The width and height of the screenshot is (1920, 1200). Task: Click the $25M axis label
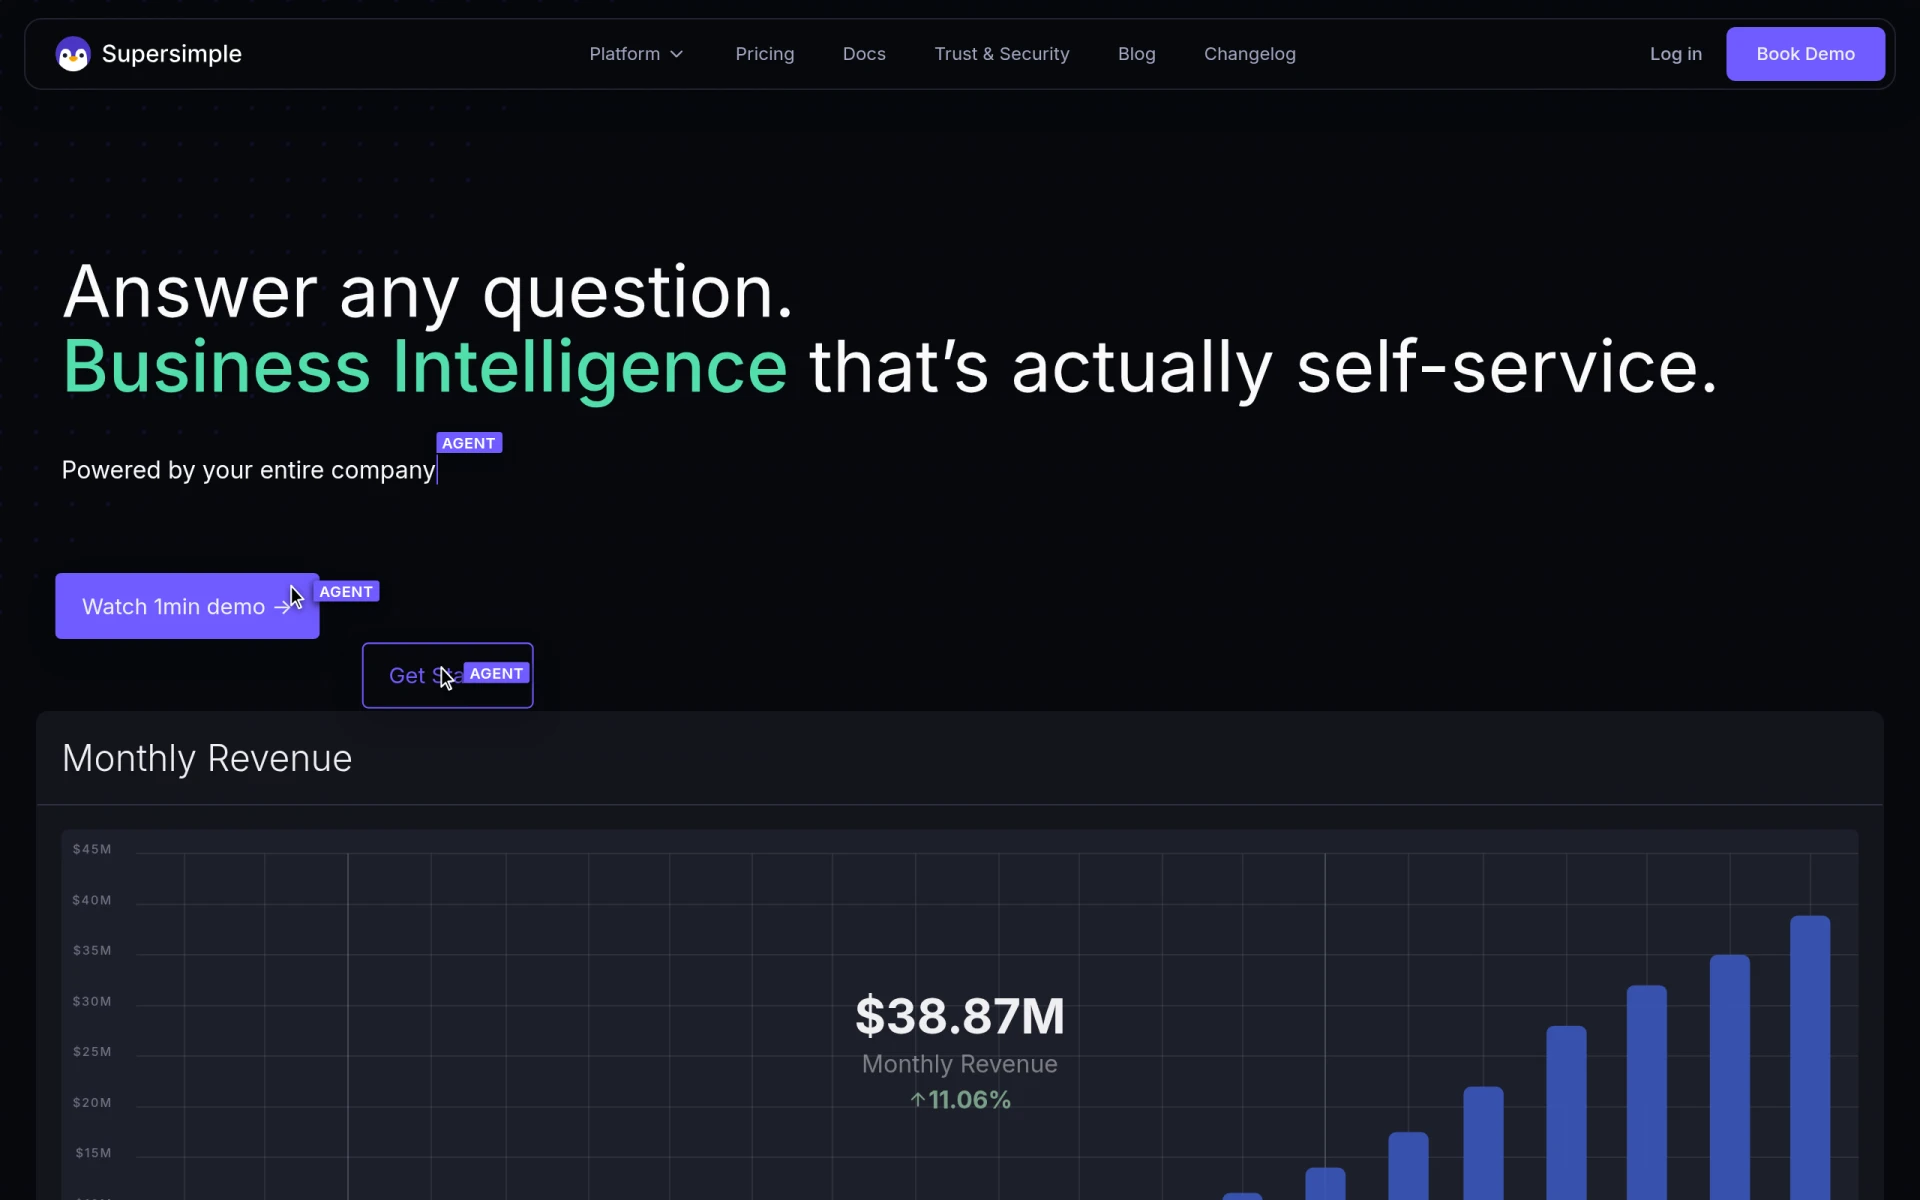pyautogui.click(x=92, y=1052)
